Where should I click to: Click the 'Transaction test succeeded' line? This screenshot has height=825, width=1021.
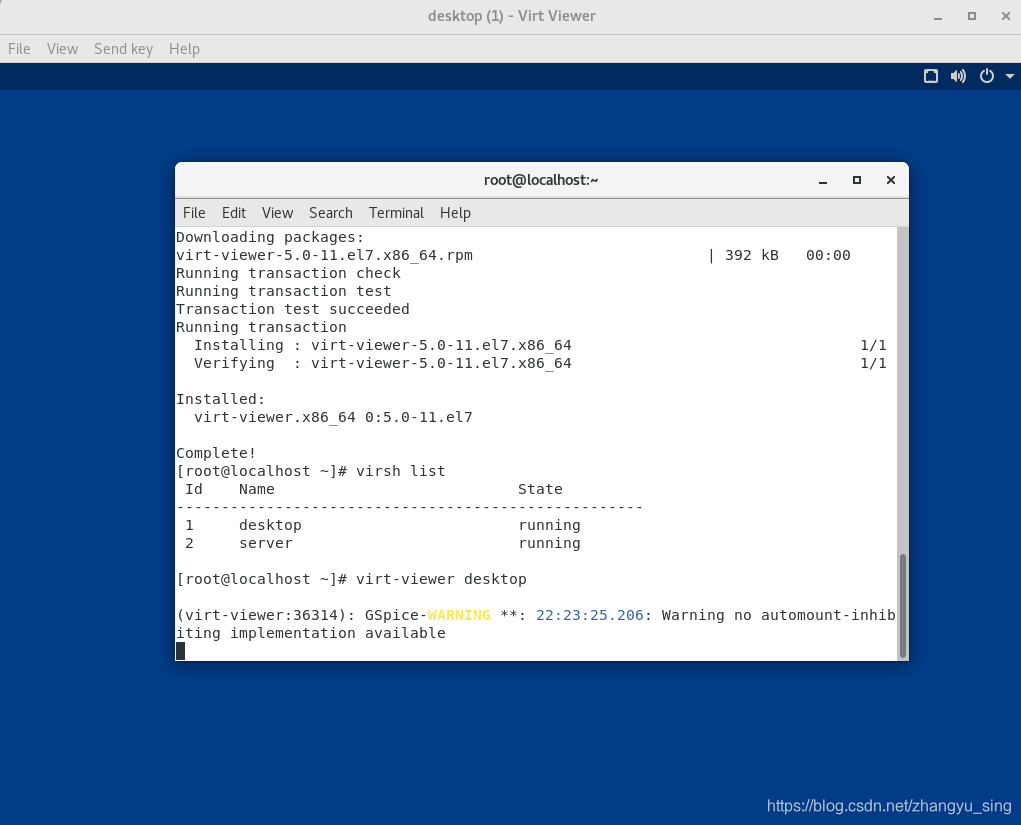(x=292, y=309)
